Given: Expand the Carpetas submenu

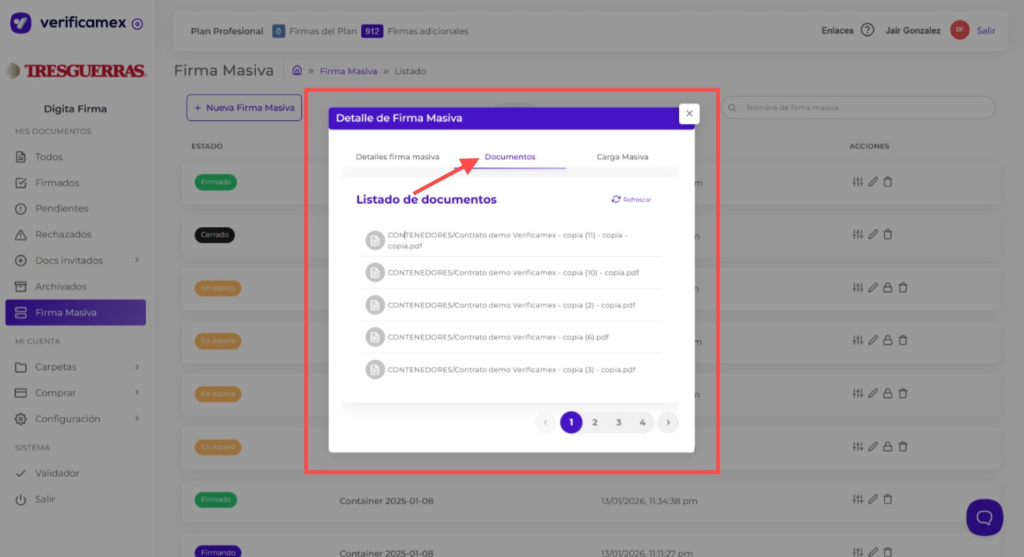Looking at the screenshot, I should click(137, 367).
